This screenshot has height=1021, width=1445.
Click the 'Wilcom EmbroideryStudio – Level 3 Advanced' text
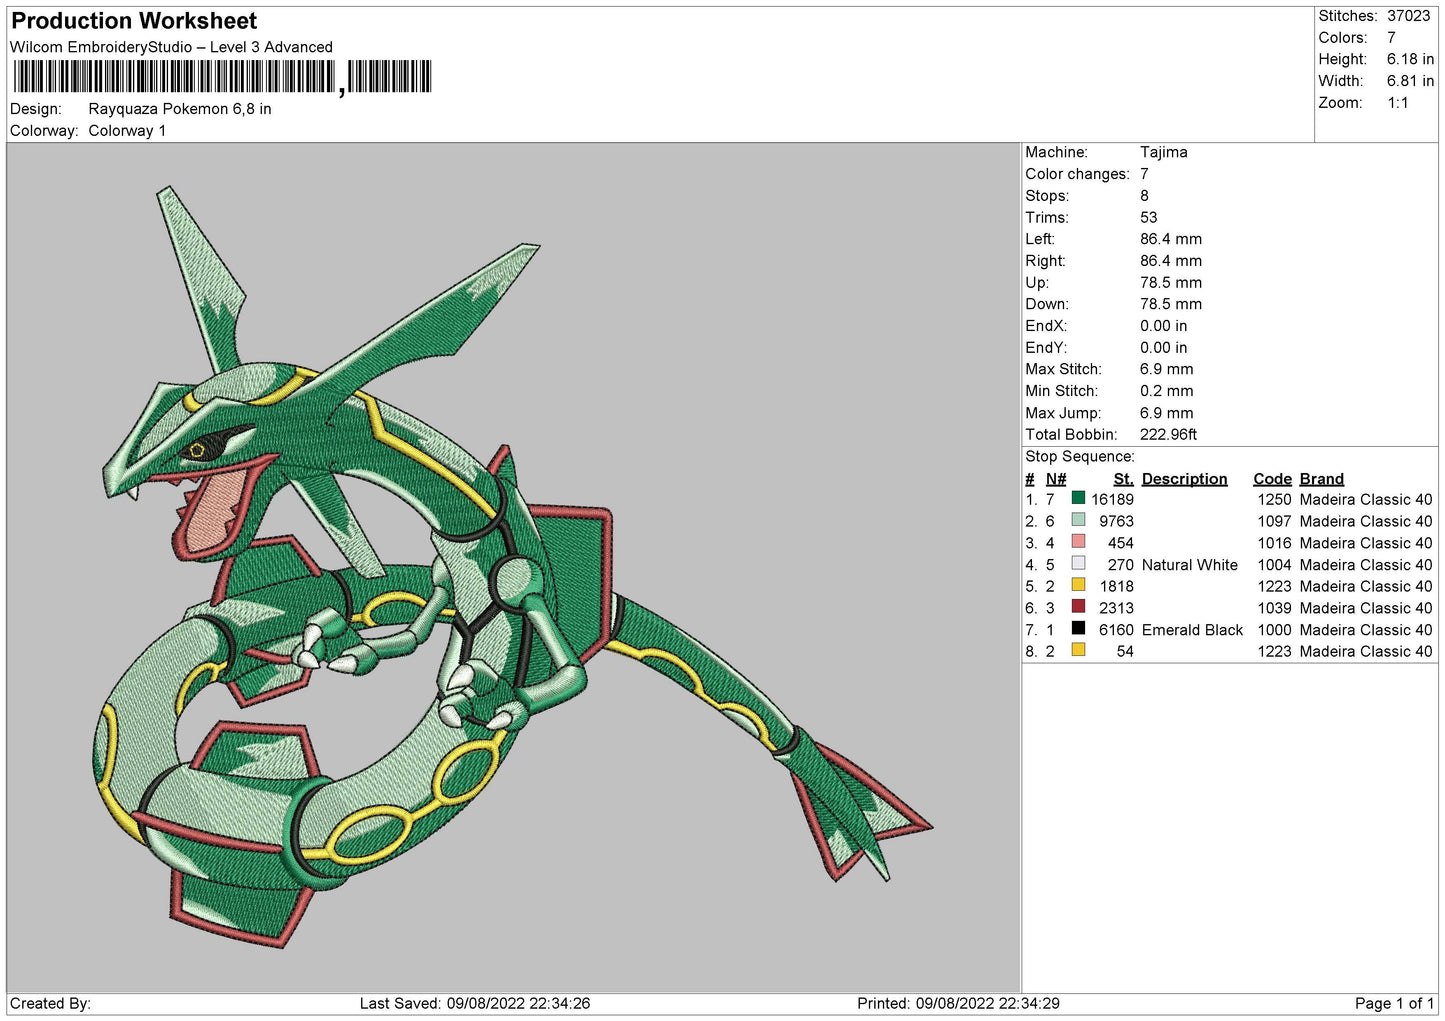point(171,47)
